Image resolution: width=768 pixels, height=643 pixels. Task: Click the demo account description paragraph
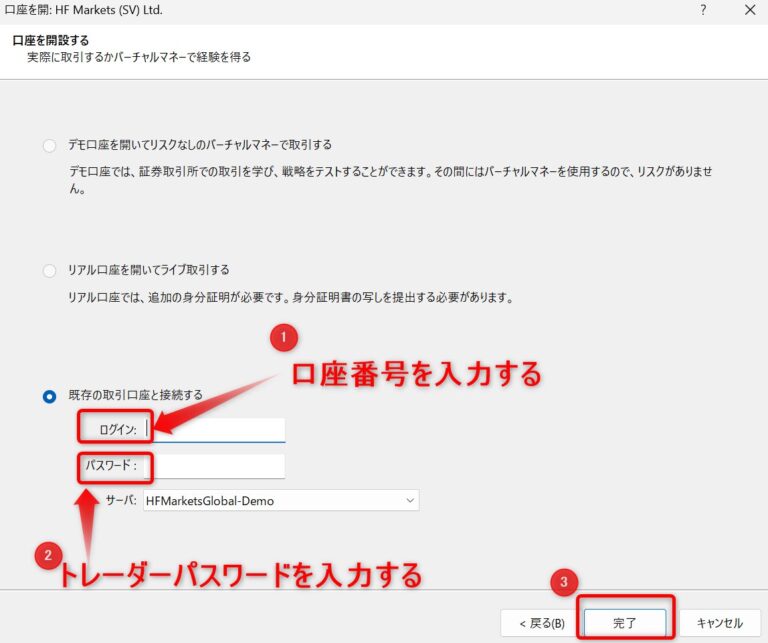(x=390, y=180)
